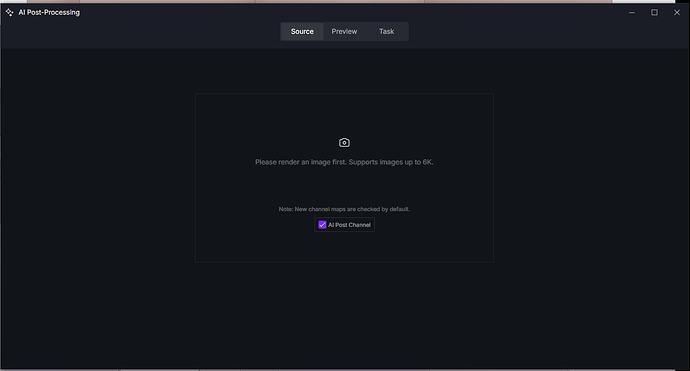Screen dimensions: 690x371
Task: Click the 'Please render an image first' message
Action: pyautogui.click(x=344, y=162)
